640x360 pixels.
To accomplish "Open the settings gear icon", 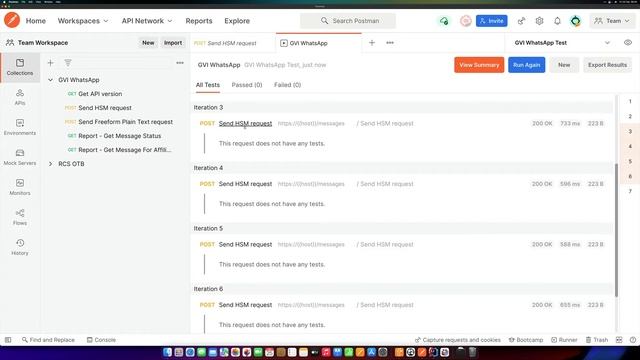I will click(539, 21).
